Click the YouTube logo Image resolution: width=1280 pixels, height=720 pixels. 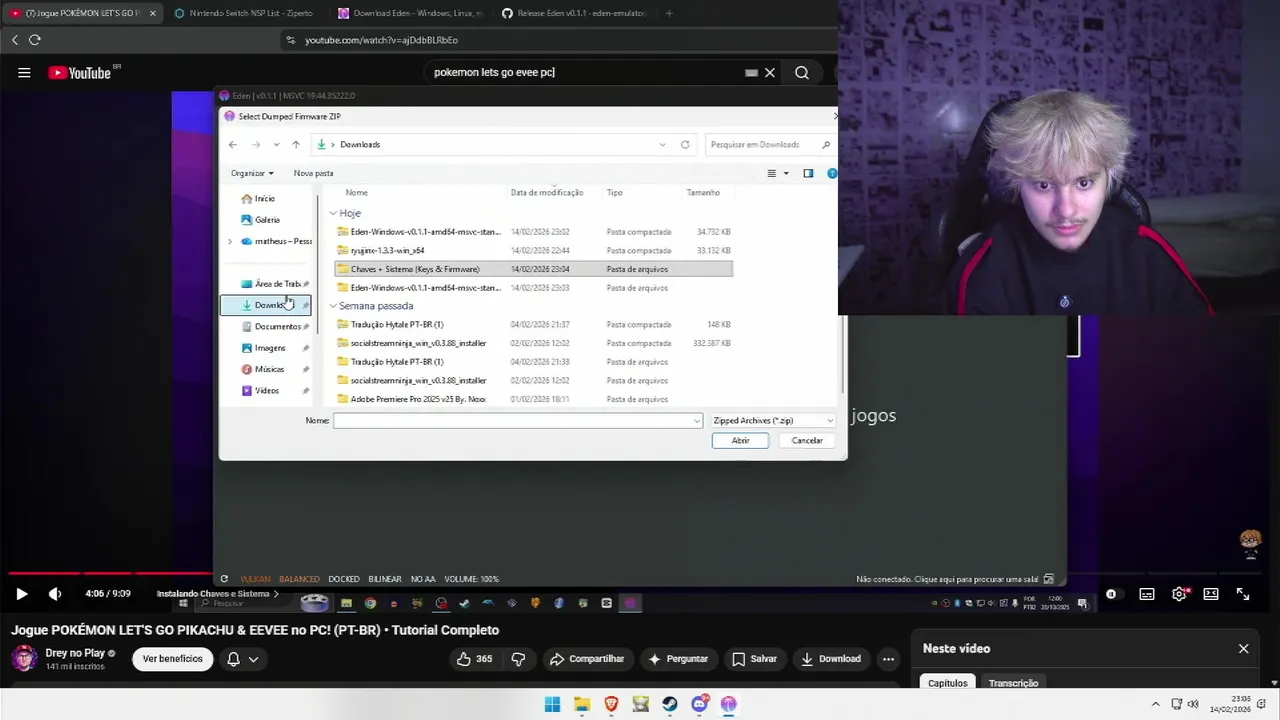[x=80, y=73]
